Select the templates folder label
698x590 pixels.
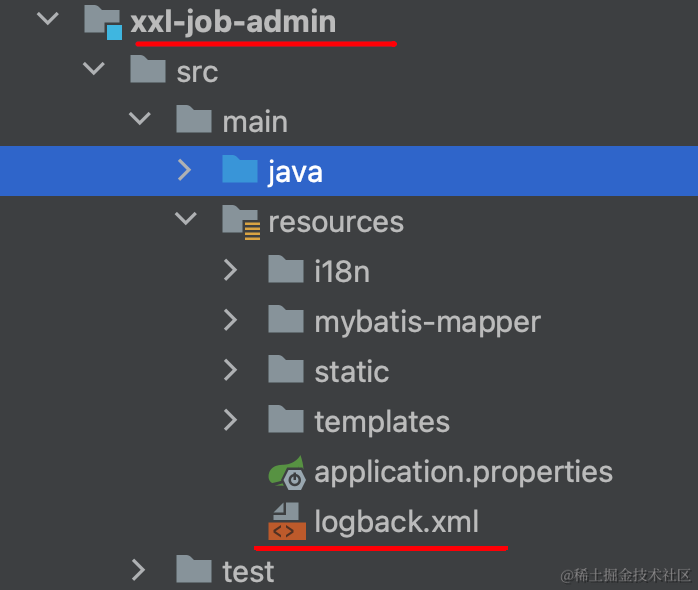pos(382,422)
